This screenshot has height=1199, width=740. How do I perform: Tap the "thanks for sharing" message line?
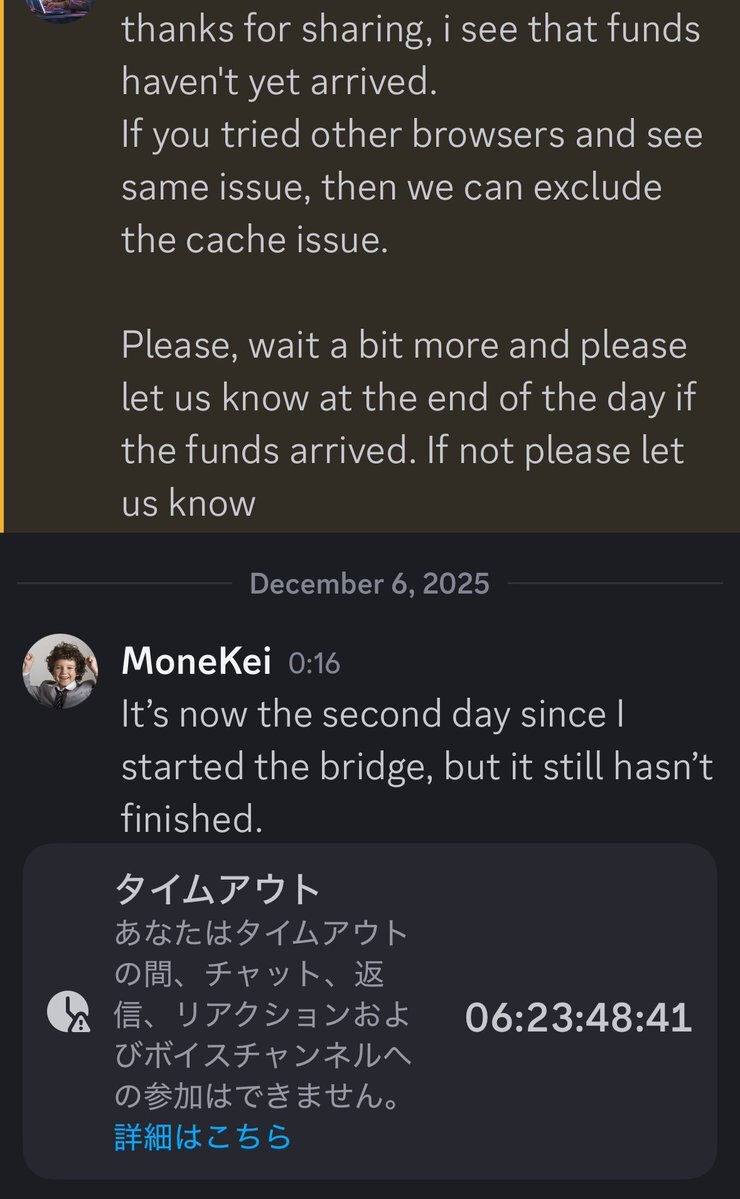click(410, 30)
